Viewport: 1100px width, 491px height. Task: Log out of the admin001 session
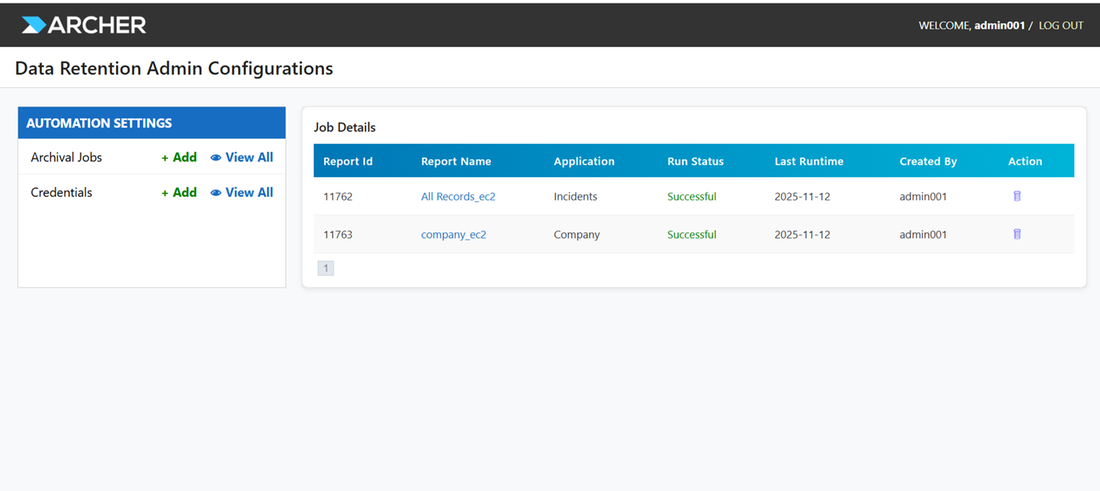click(1061, 25)
